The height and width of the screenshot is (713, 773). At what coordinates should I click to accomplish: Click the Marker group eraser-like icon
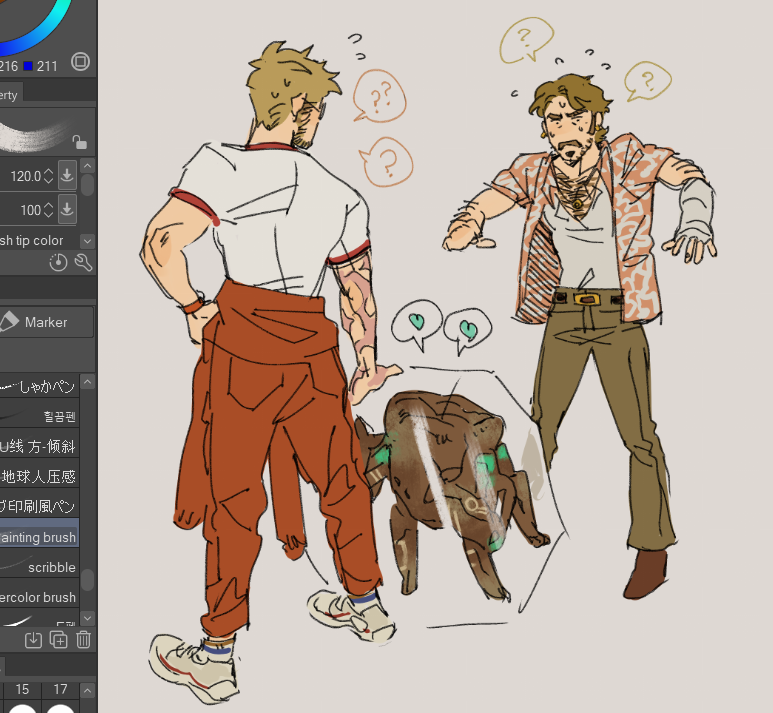coord(8,321)
